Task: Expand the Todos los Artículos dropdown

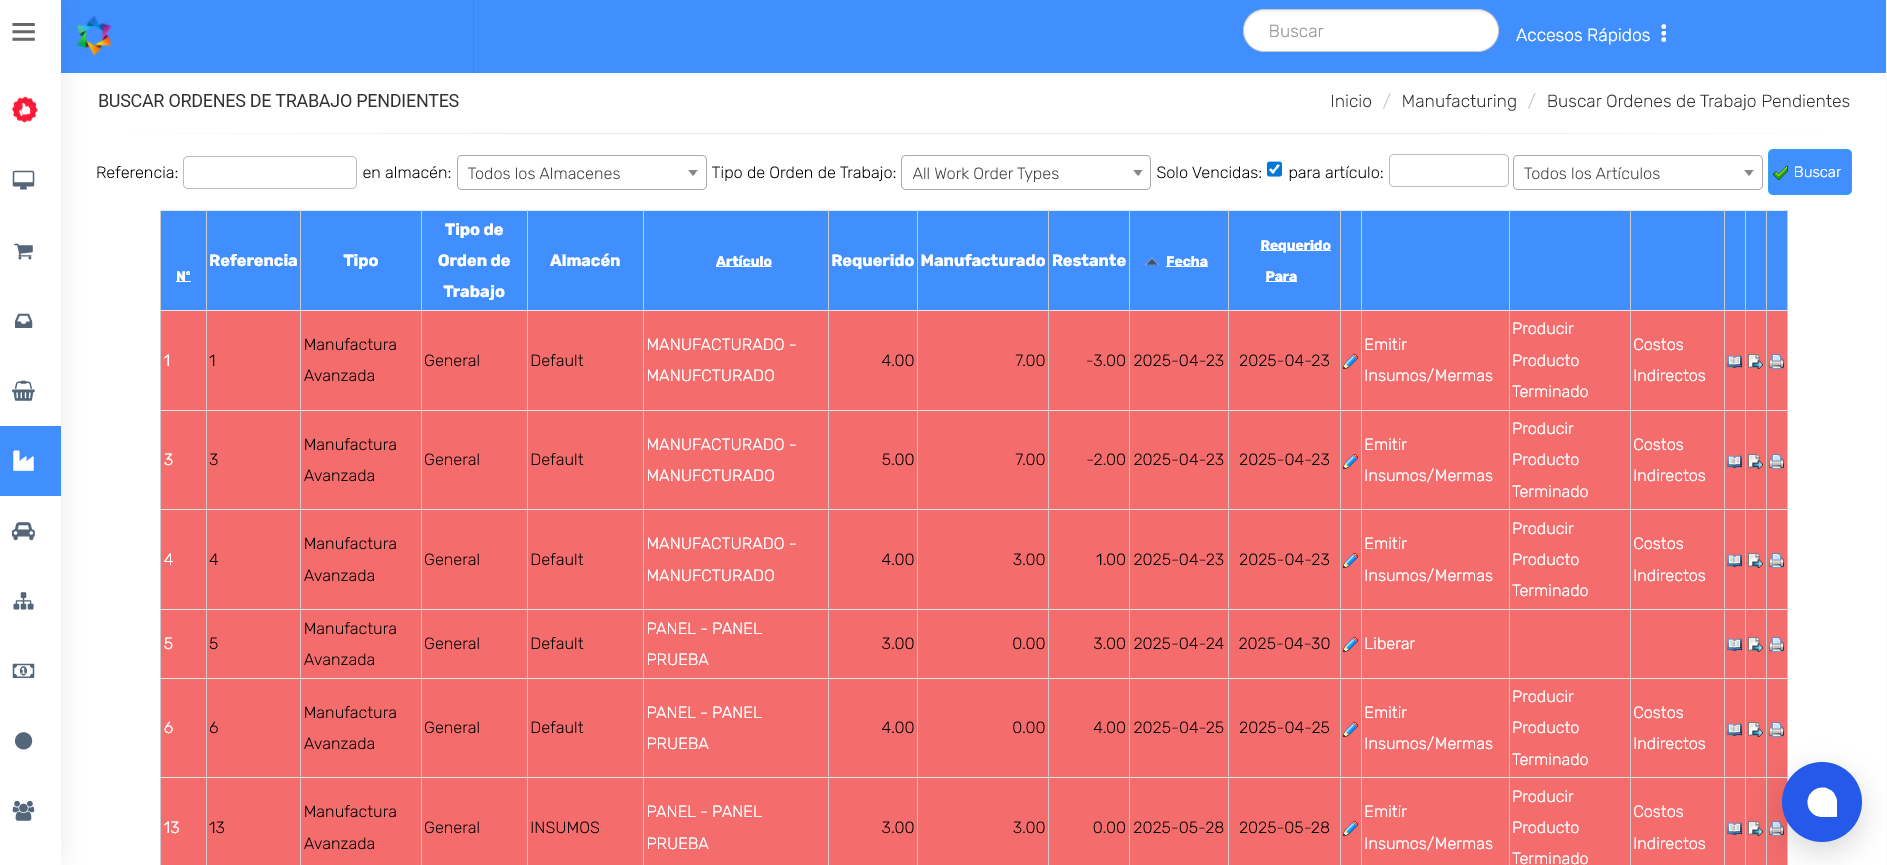Action: tap(1636, 173)
